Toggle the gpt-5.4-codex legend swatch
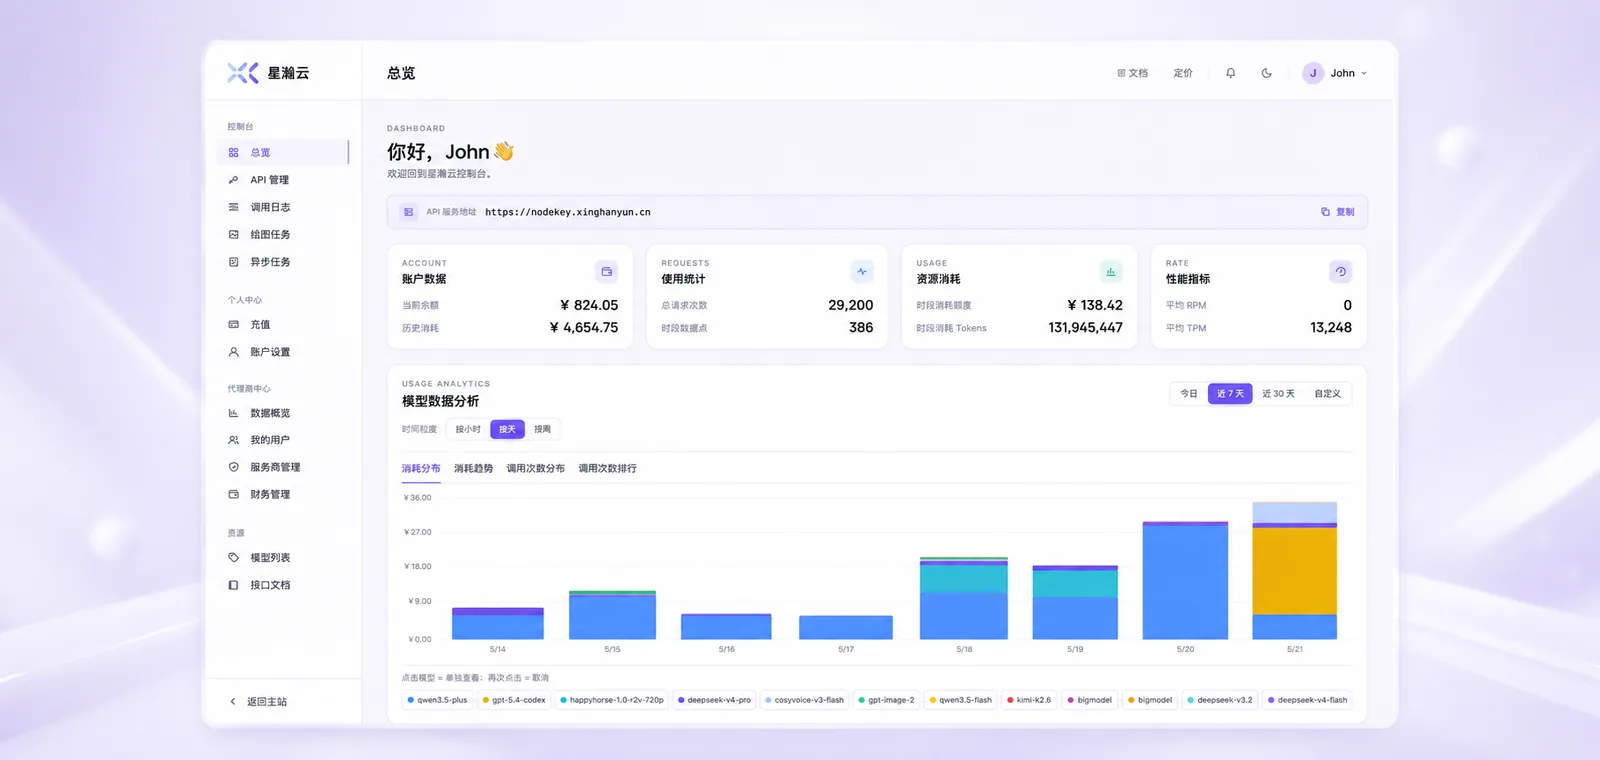This screenshot has height=760, width=1600. (486, 700)
